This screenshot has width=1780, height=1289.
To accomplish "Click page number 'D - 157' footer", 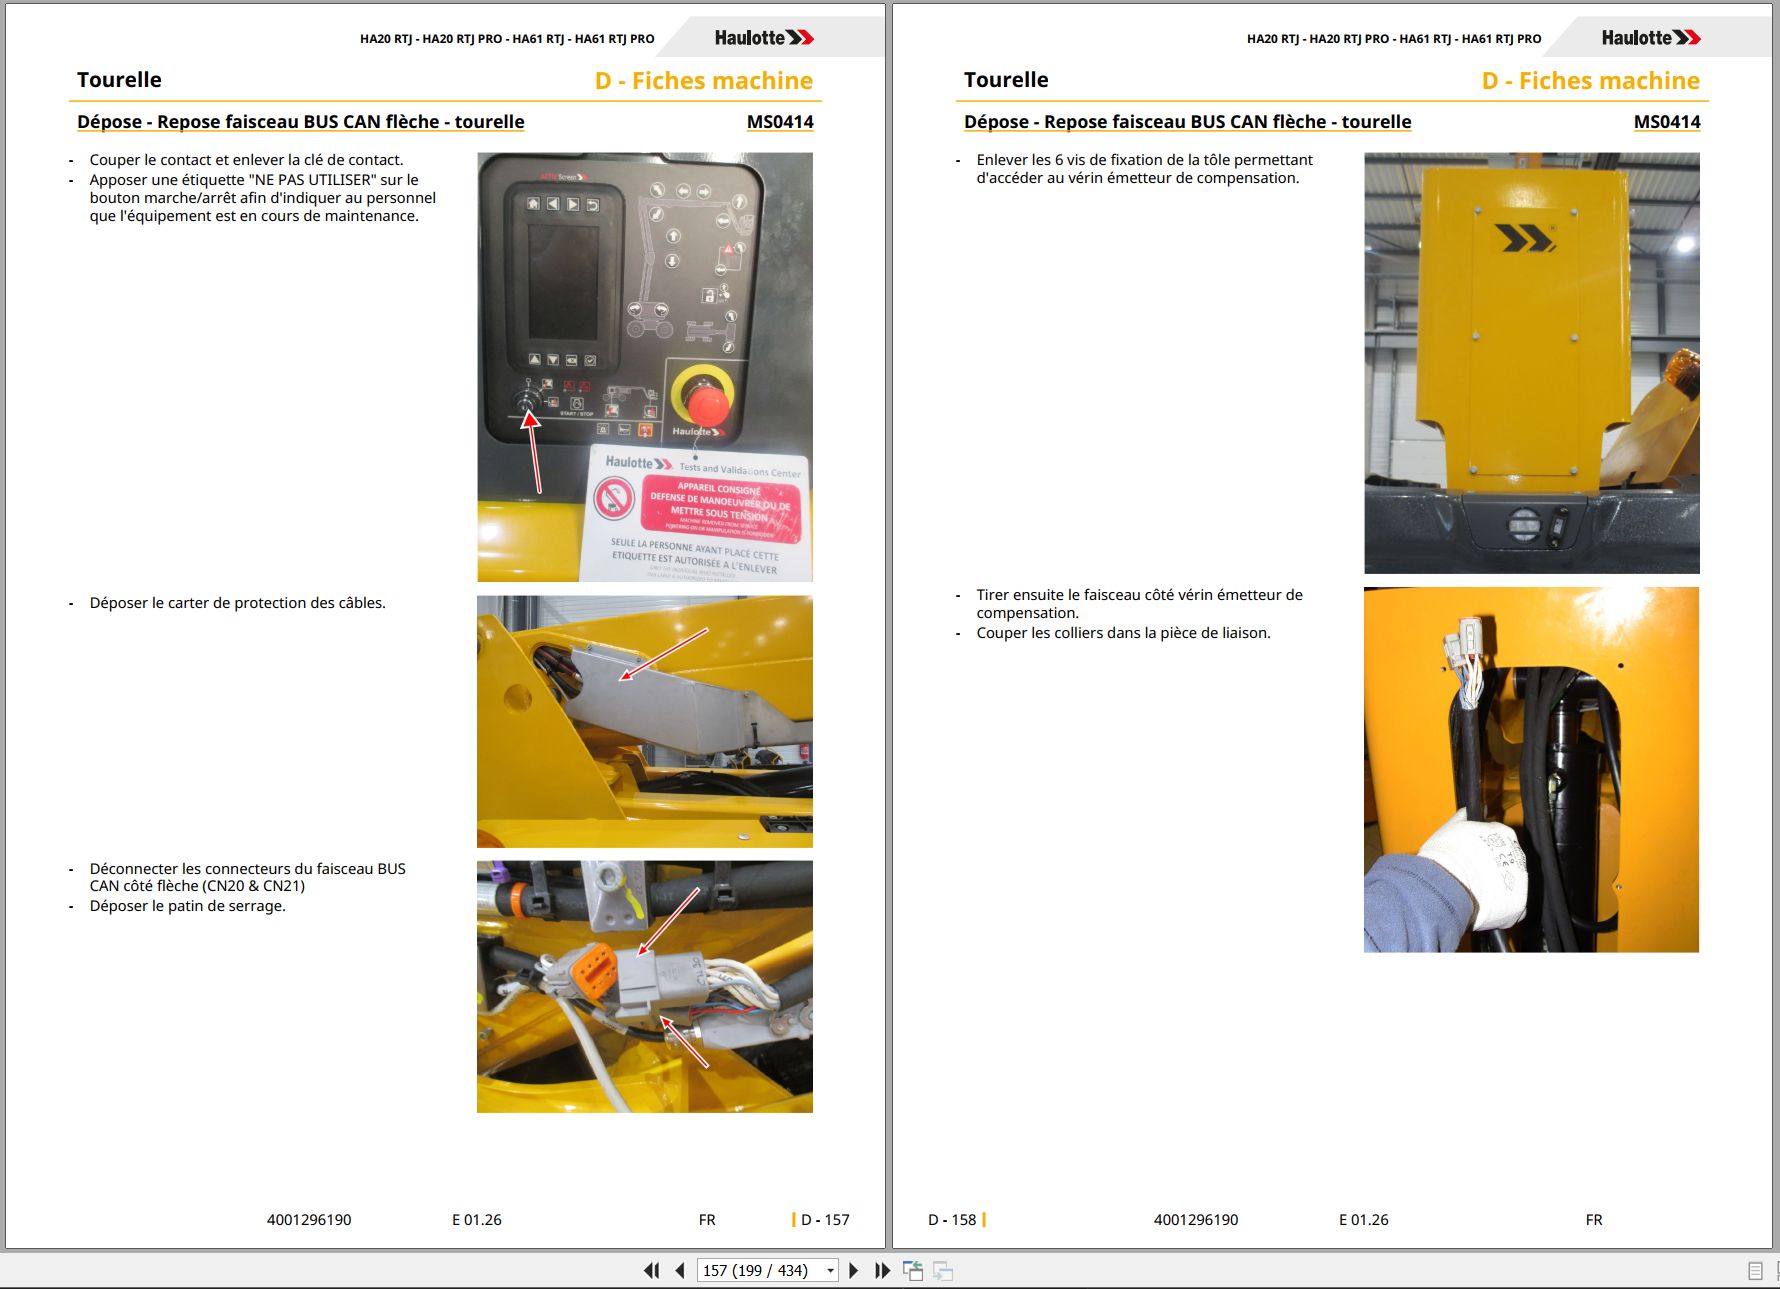I will pos(825,1220).
